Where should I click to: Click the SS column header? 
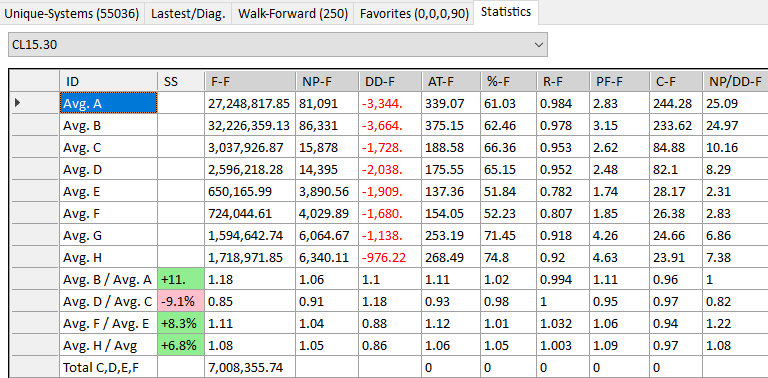pyautogui.click(x=181, y=81)
